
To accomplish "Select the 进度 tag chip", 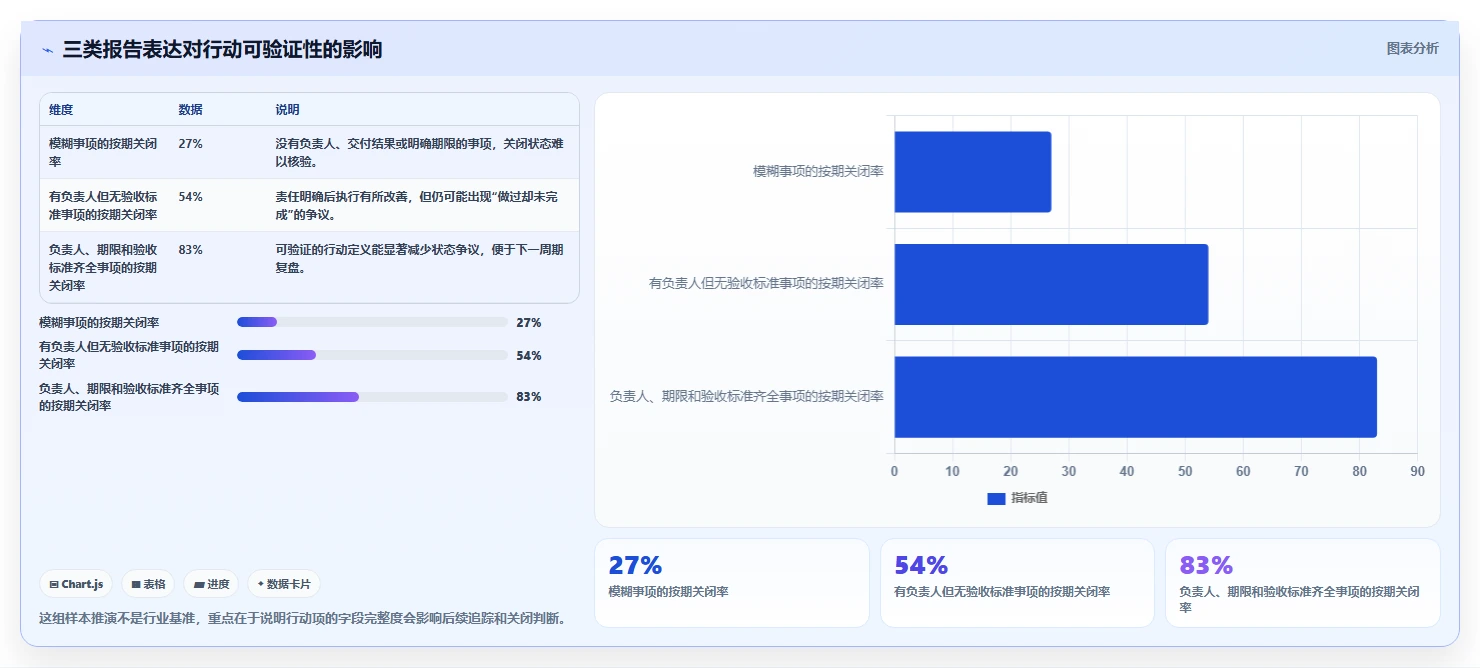I will click(211, 584).
